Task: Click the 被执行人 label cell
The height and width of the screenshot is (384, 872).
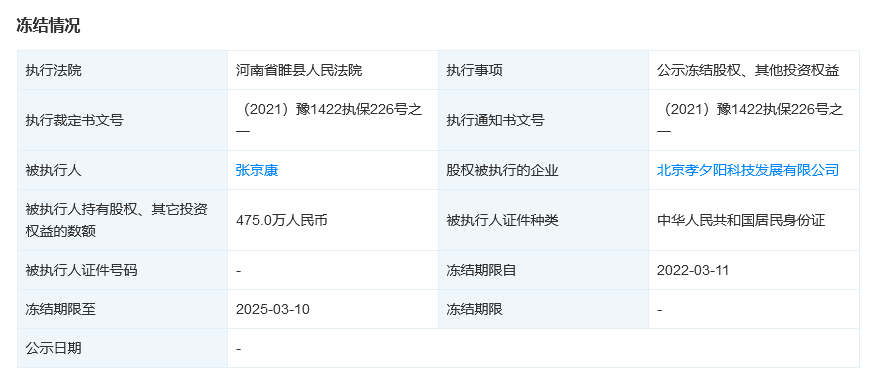Action: pyautogui.click(x=122, y=170)
